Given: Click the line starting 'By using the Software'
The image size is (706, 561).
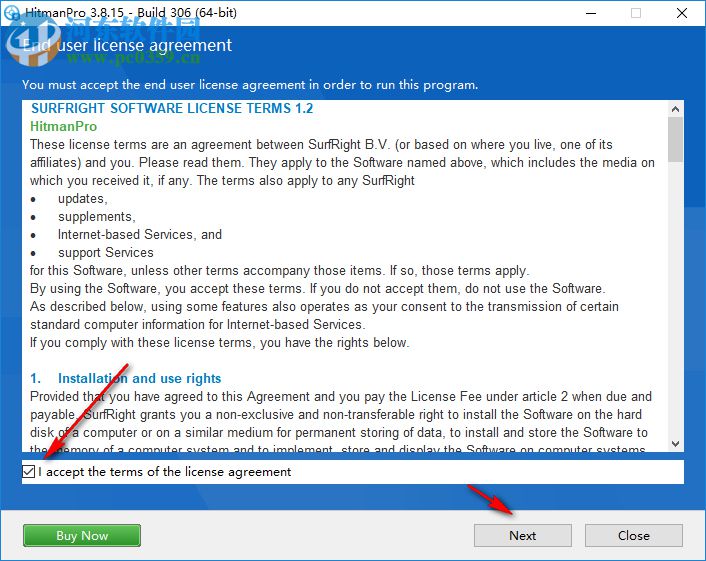Looking at the screenshot, I should coord(317,289).
